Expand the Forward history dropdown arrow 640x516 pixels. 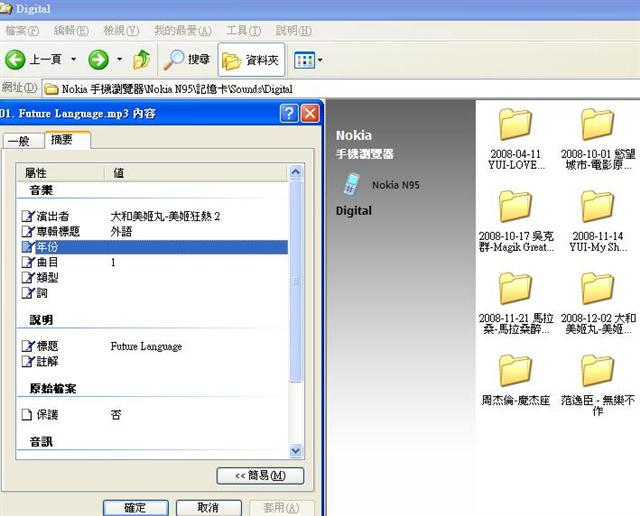coord(120,59)
